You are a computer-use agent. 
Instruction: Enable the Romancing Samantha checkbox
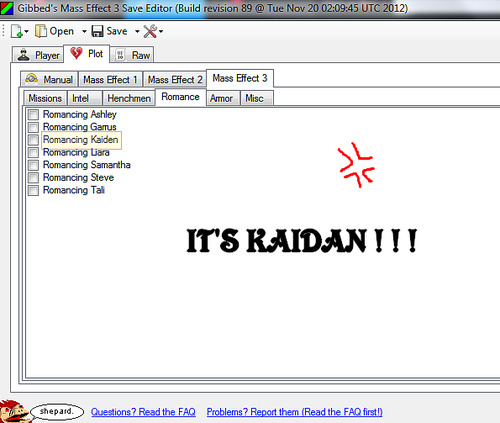pos(33,165)
